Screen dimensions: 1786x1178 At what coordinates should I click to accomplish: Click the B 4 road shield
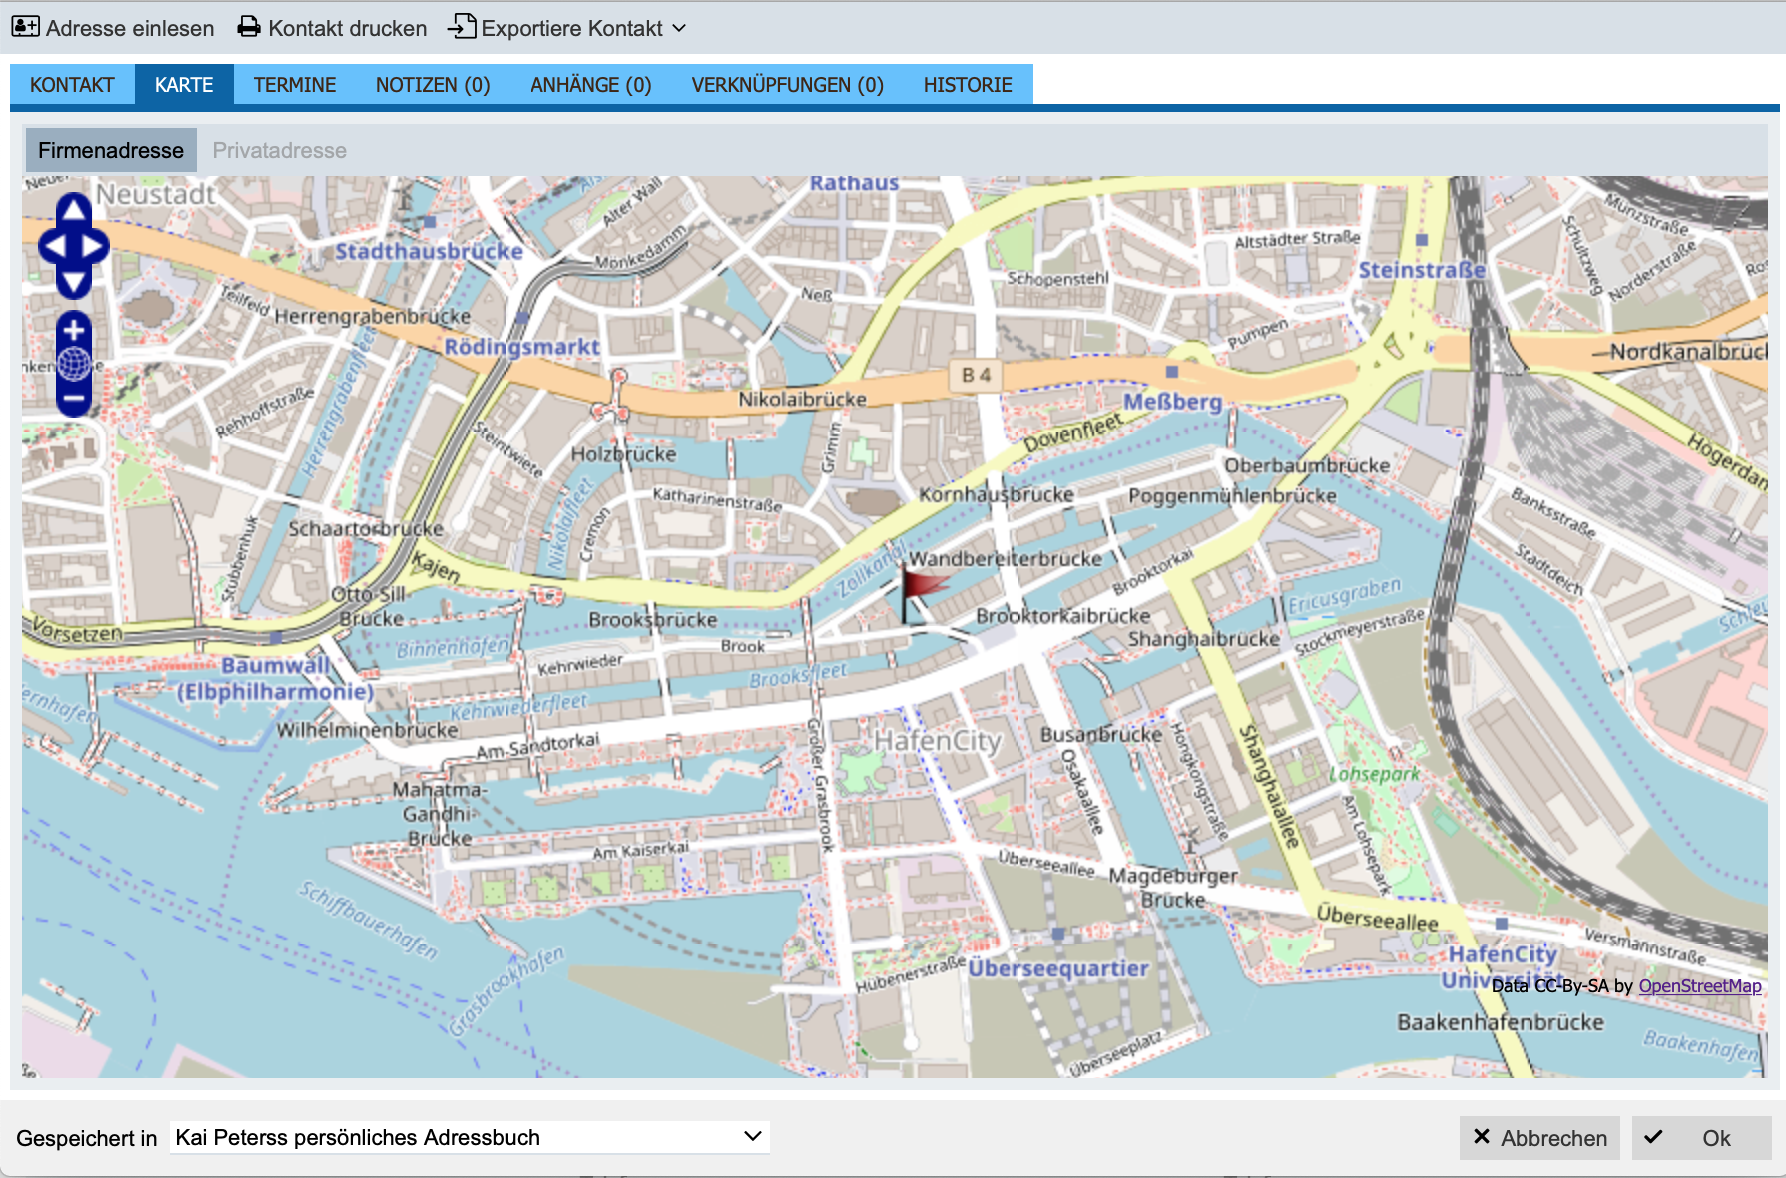tap(976, 375)
